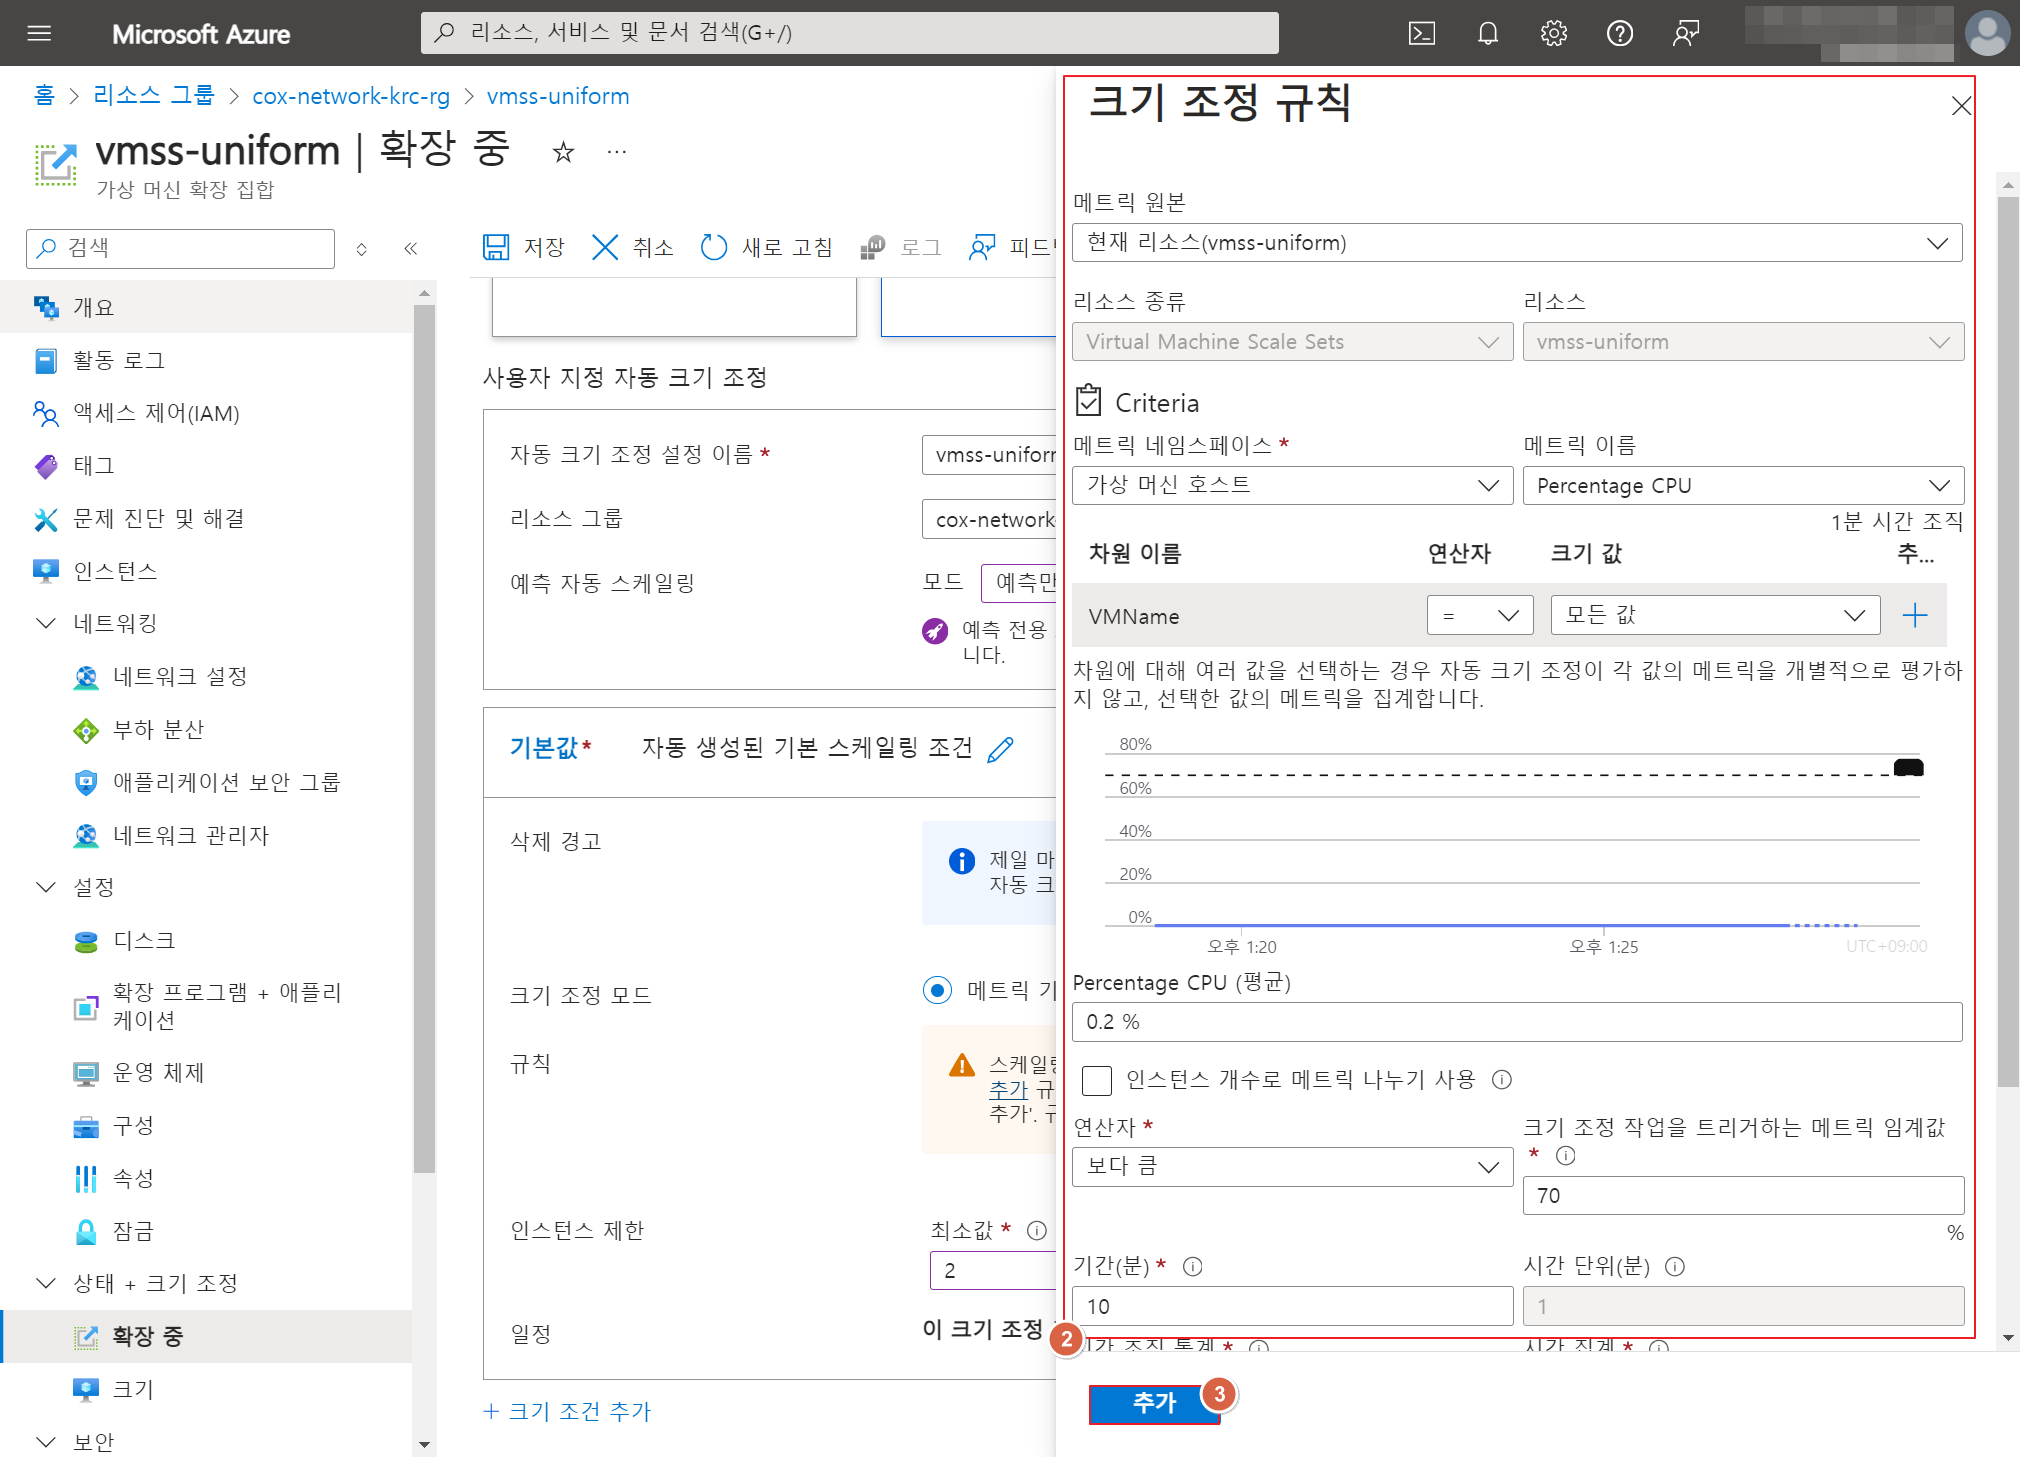Enable dividing metric by instance count checkbox
2020x1457 pixels.
[1096, 1080]
